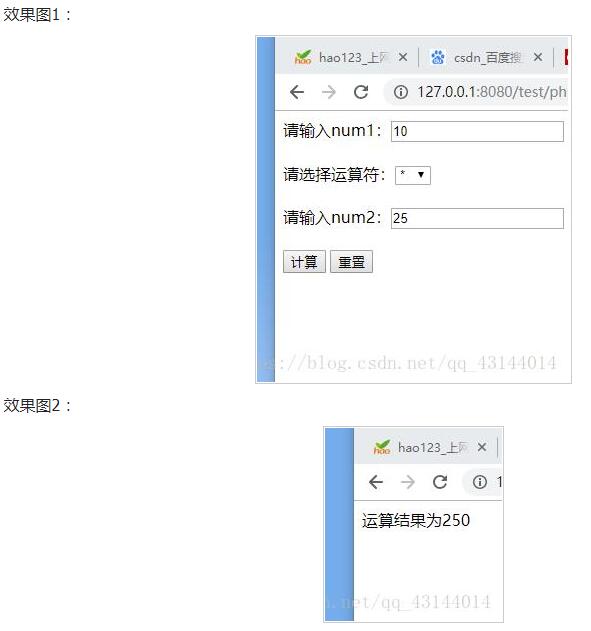Select the hao123_上网 tab in top browser
591x631 pixels.
351,57
